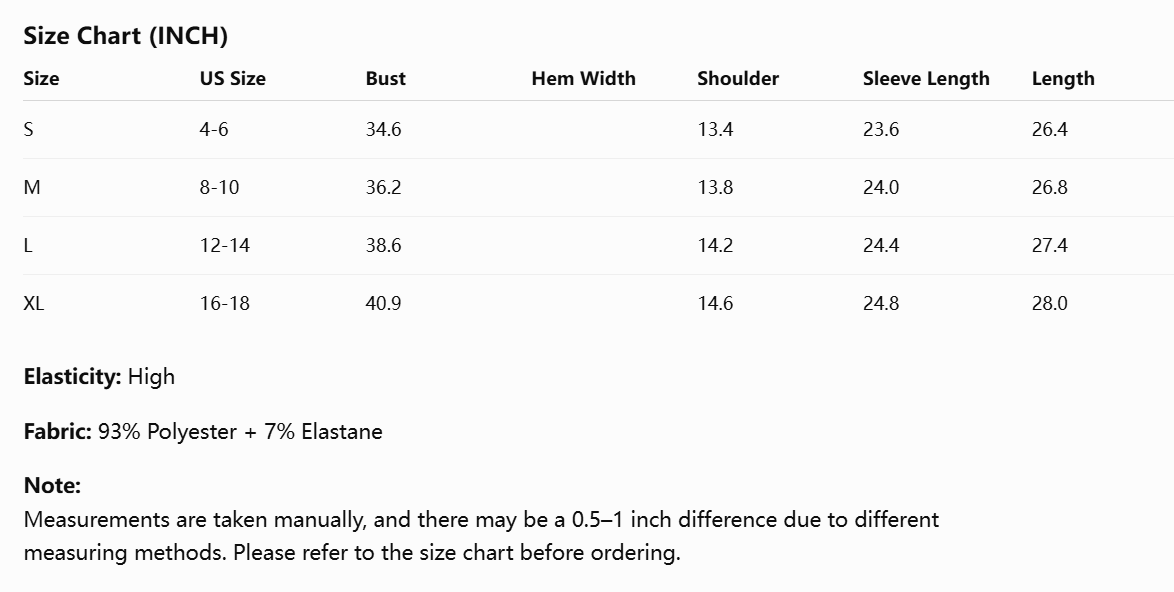1174x592 pixels.
Task: Click the S size row label
Action: (x=28, y=129)
